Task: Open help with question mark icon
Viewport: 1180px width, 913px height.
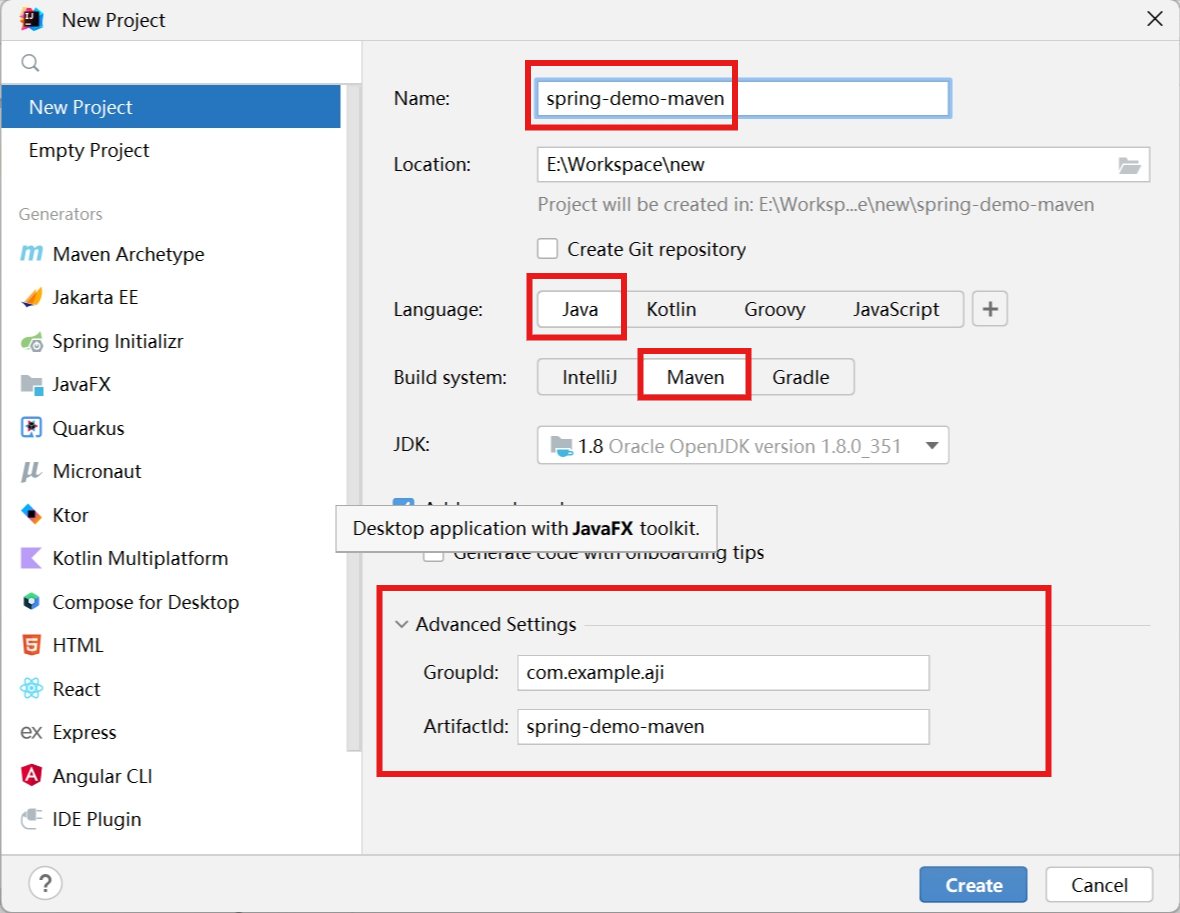Action: click(45, 883)
